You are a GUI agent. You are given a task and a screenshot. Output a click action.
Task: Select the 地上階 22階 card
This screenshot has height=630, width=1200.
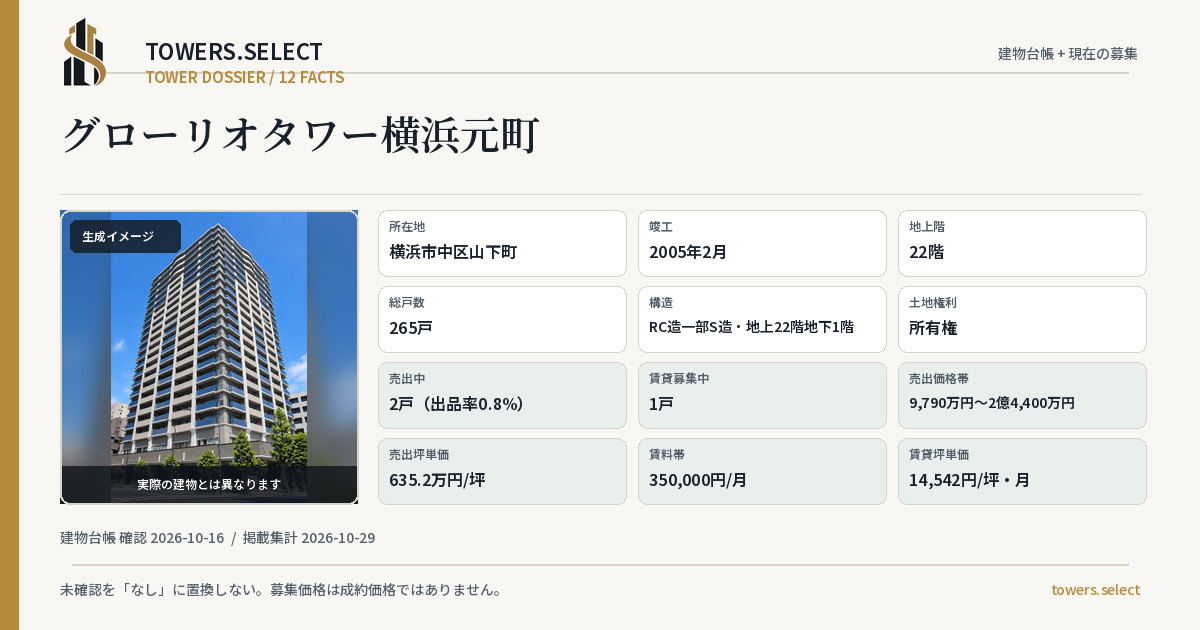coord(1022,243)
